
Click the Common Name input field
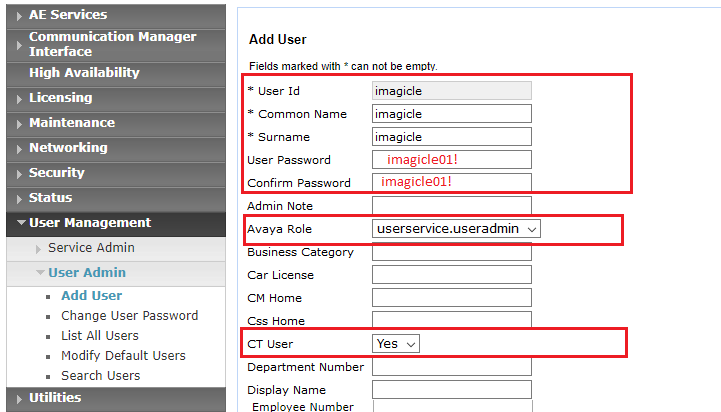(x=451, y=114)
